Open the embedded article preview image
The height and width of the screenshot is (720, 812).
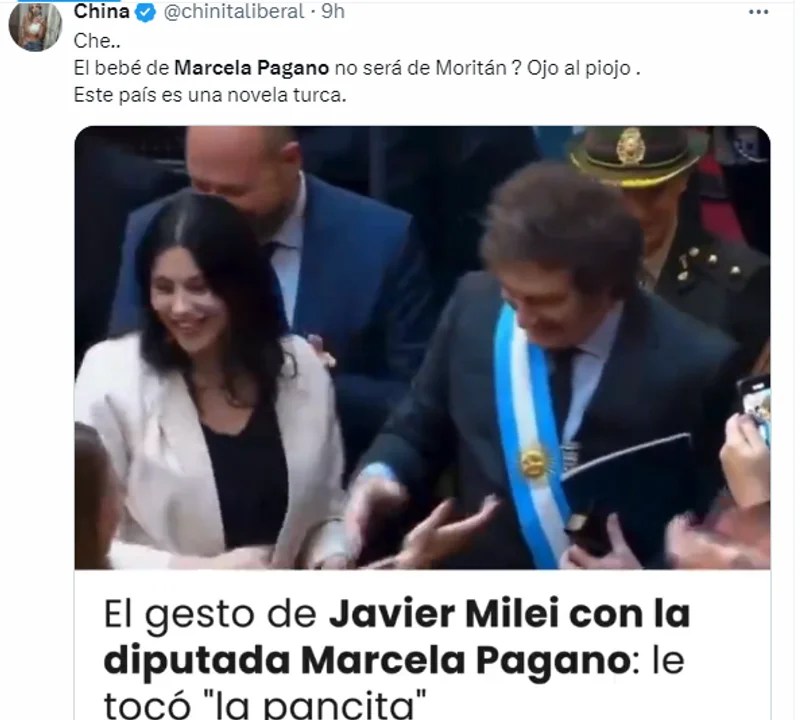(x=422, y=348)
